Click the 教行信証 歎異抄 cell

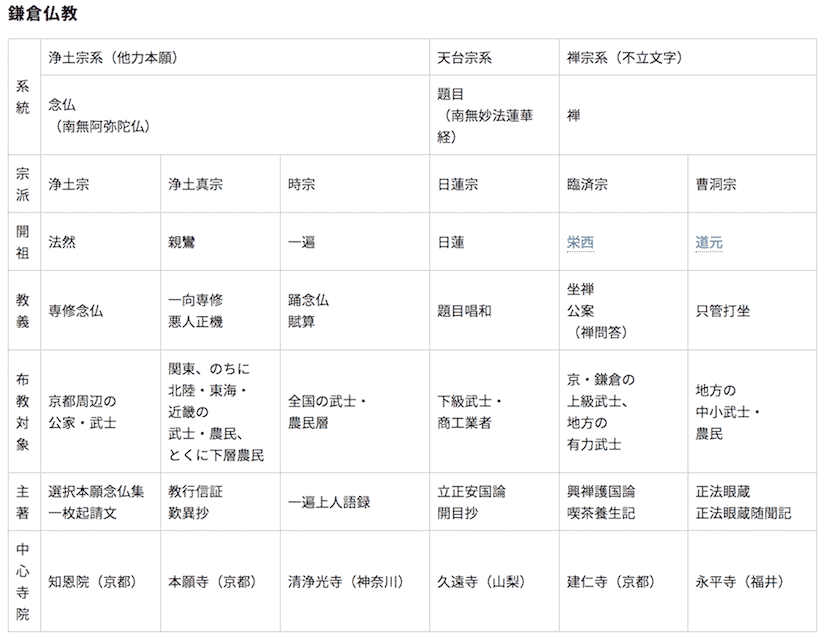220,502
